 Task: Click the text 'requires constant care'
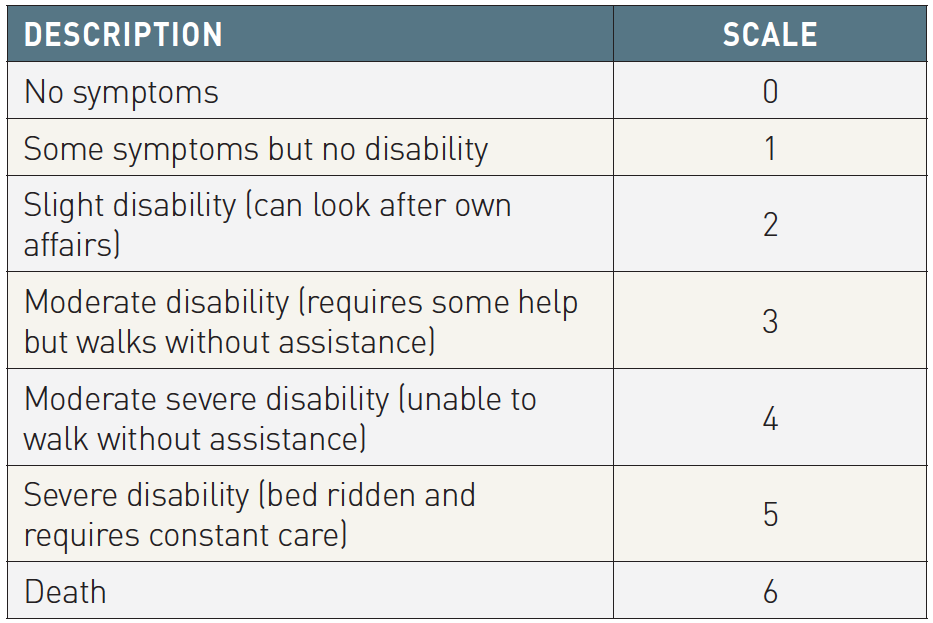pyautogui.click(x=181, y=536)
